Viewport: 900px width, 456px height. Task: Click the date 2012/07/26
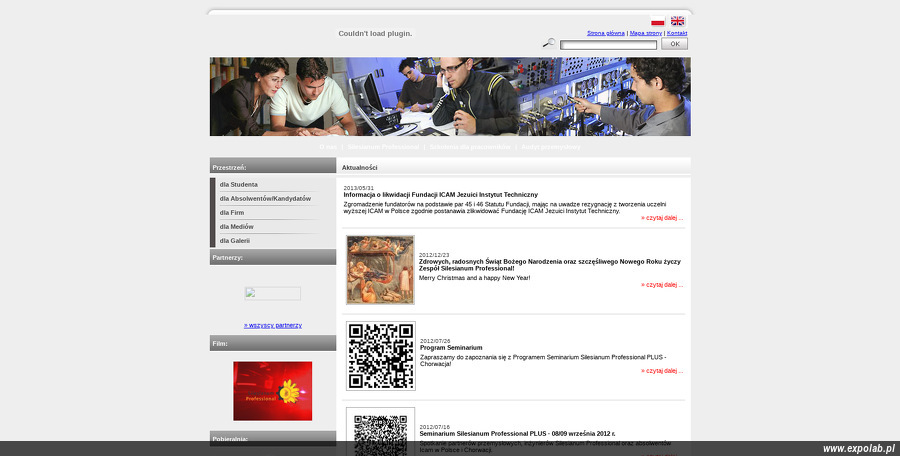pyautogui.click(x=435, y=341)
